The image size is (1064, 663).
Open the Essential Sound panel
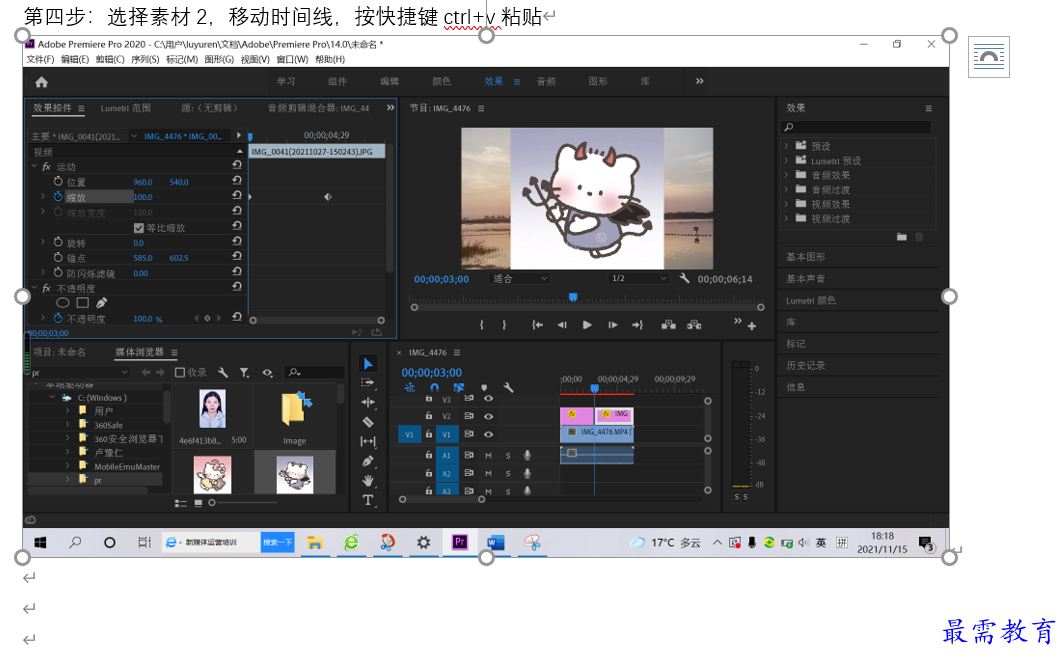pyautogui.click(x=805, y=278)
